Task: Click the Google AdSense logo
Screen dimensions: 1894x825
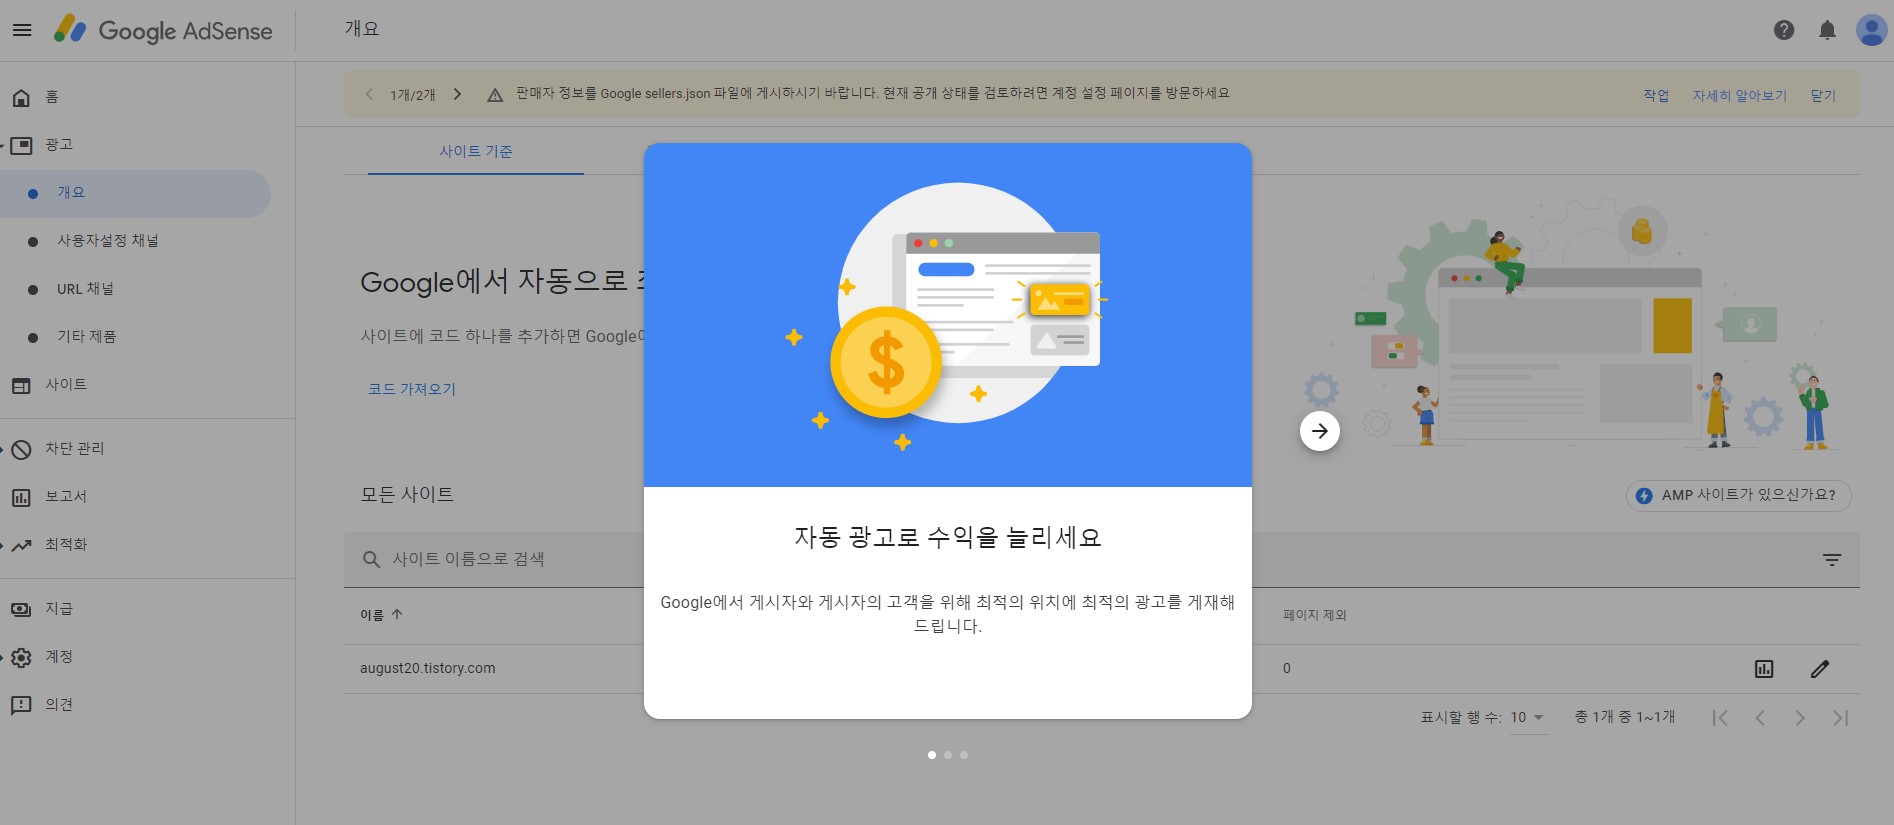Action: click(163, 30)
